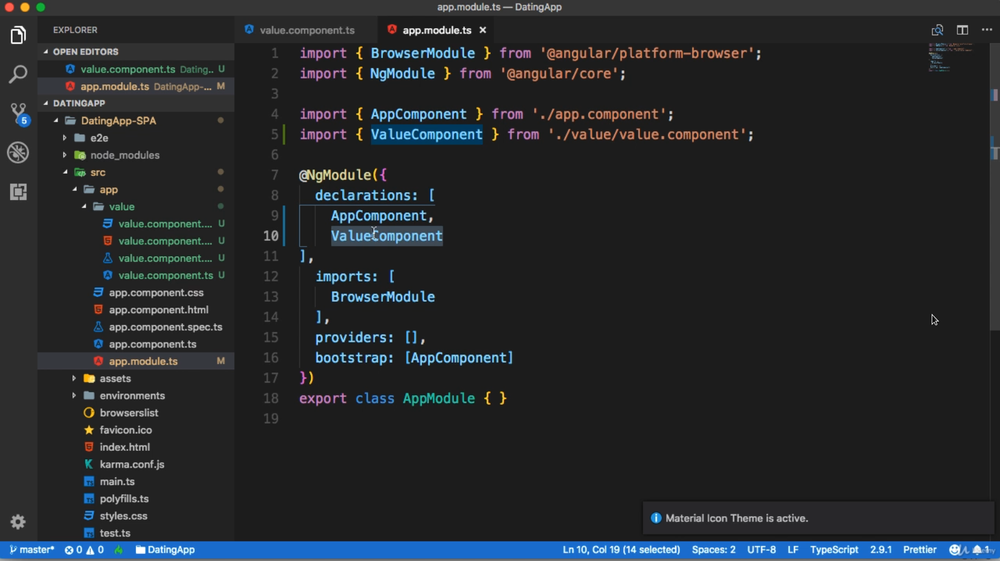Click the editor vertical scrollbar
This screenshot has width=1000, height=561.
pyautogui.click(x=994, y=185)
